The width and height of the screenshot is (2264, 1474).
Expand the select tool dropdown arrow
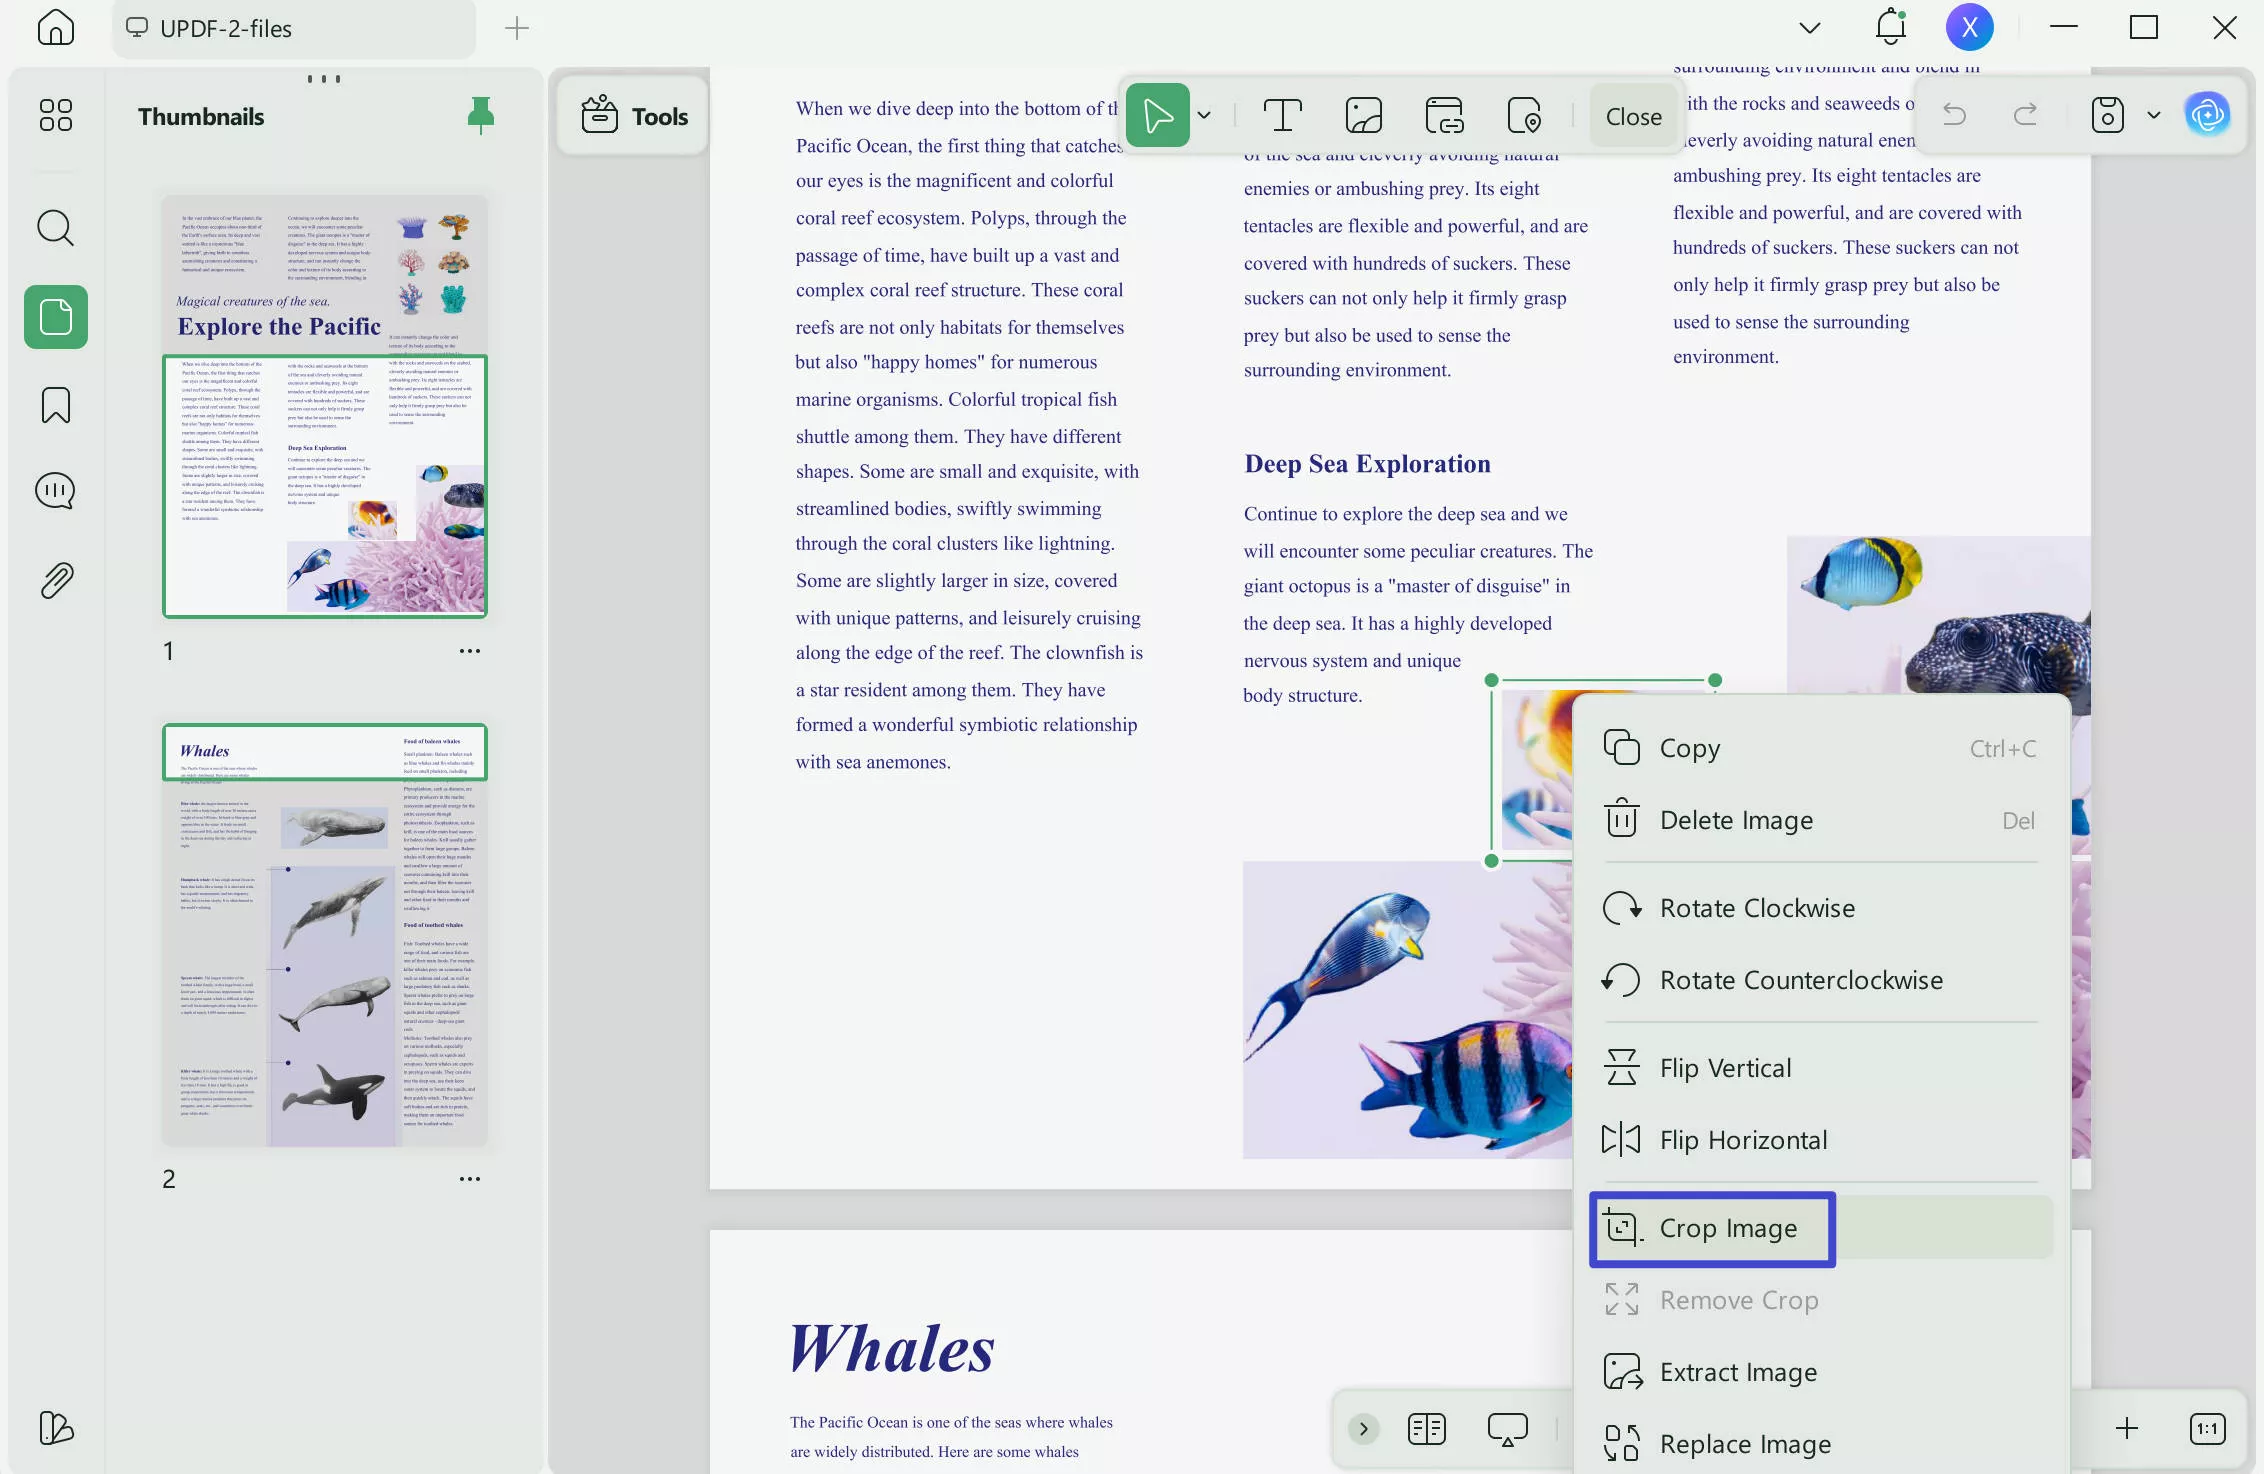point(1204,116)
